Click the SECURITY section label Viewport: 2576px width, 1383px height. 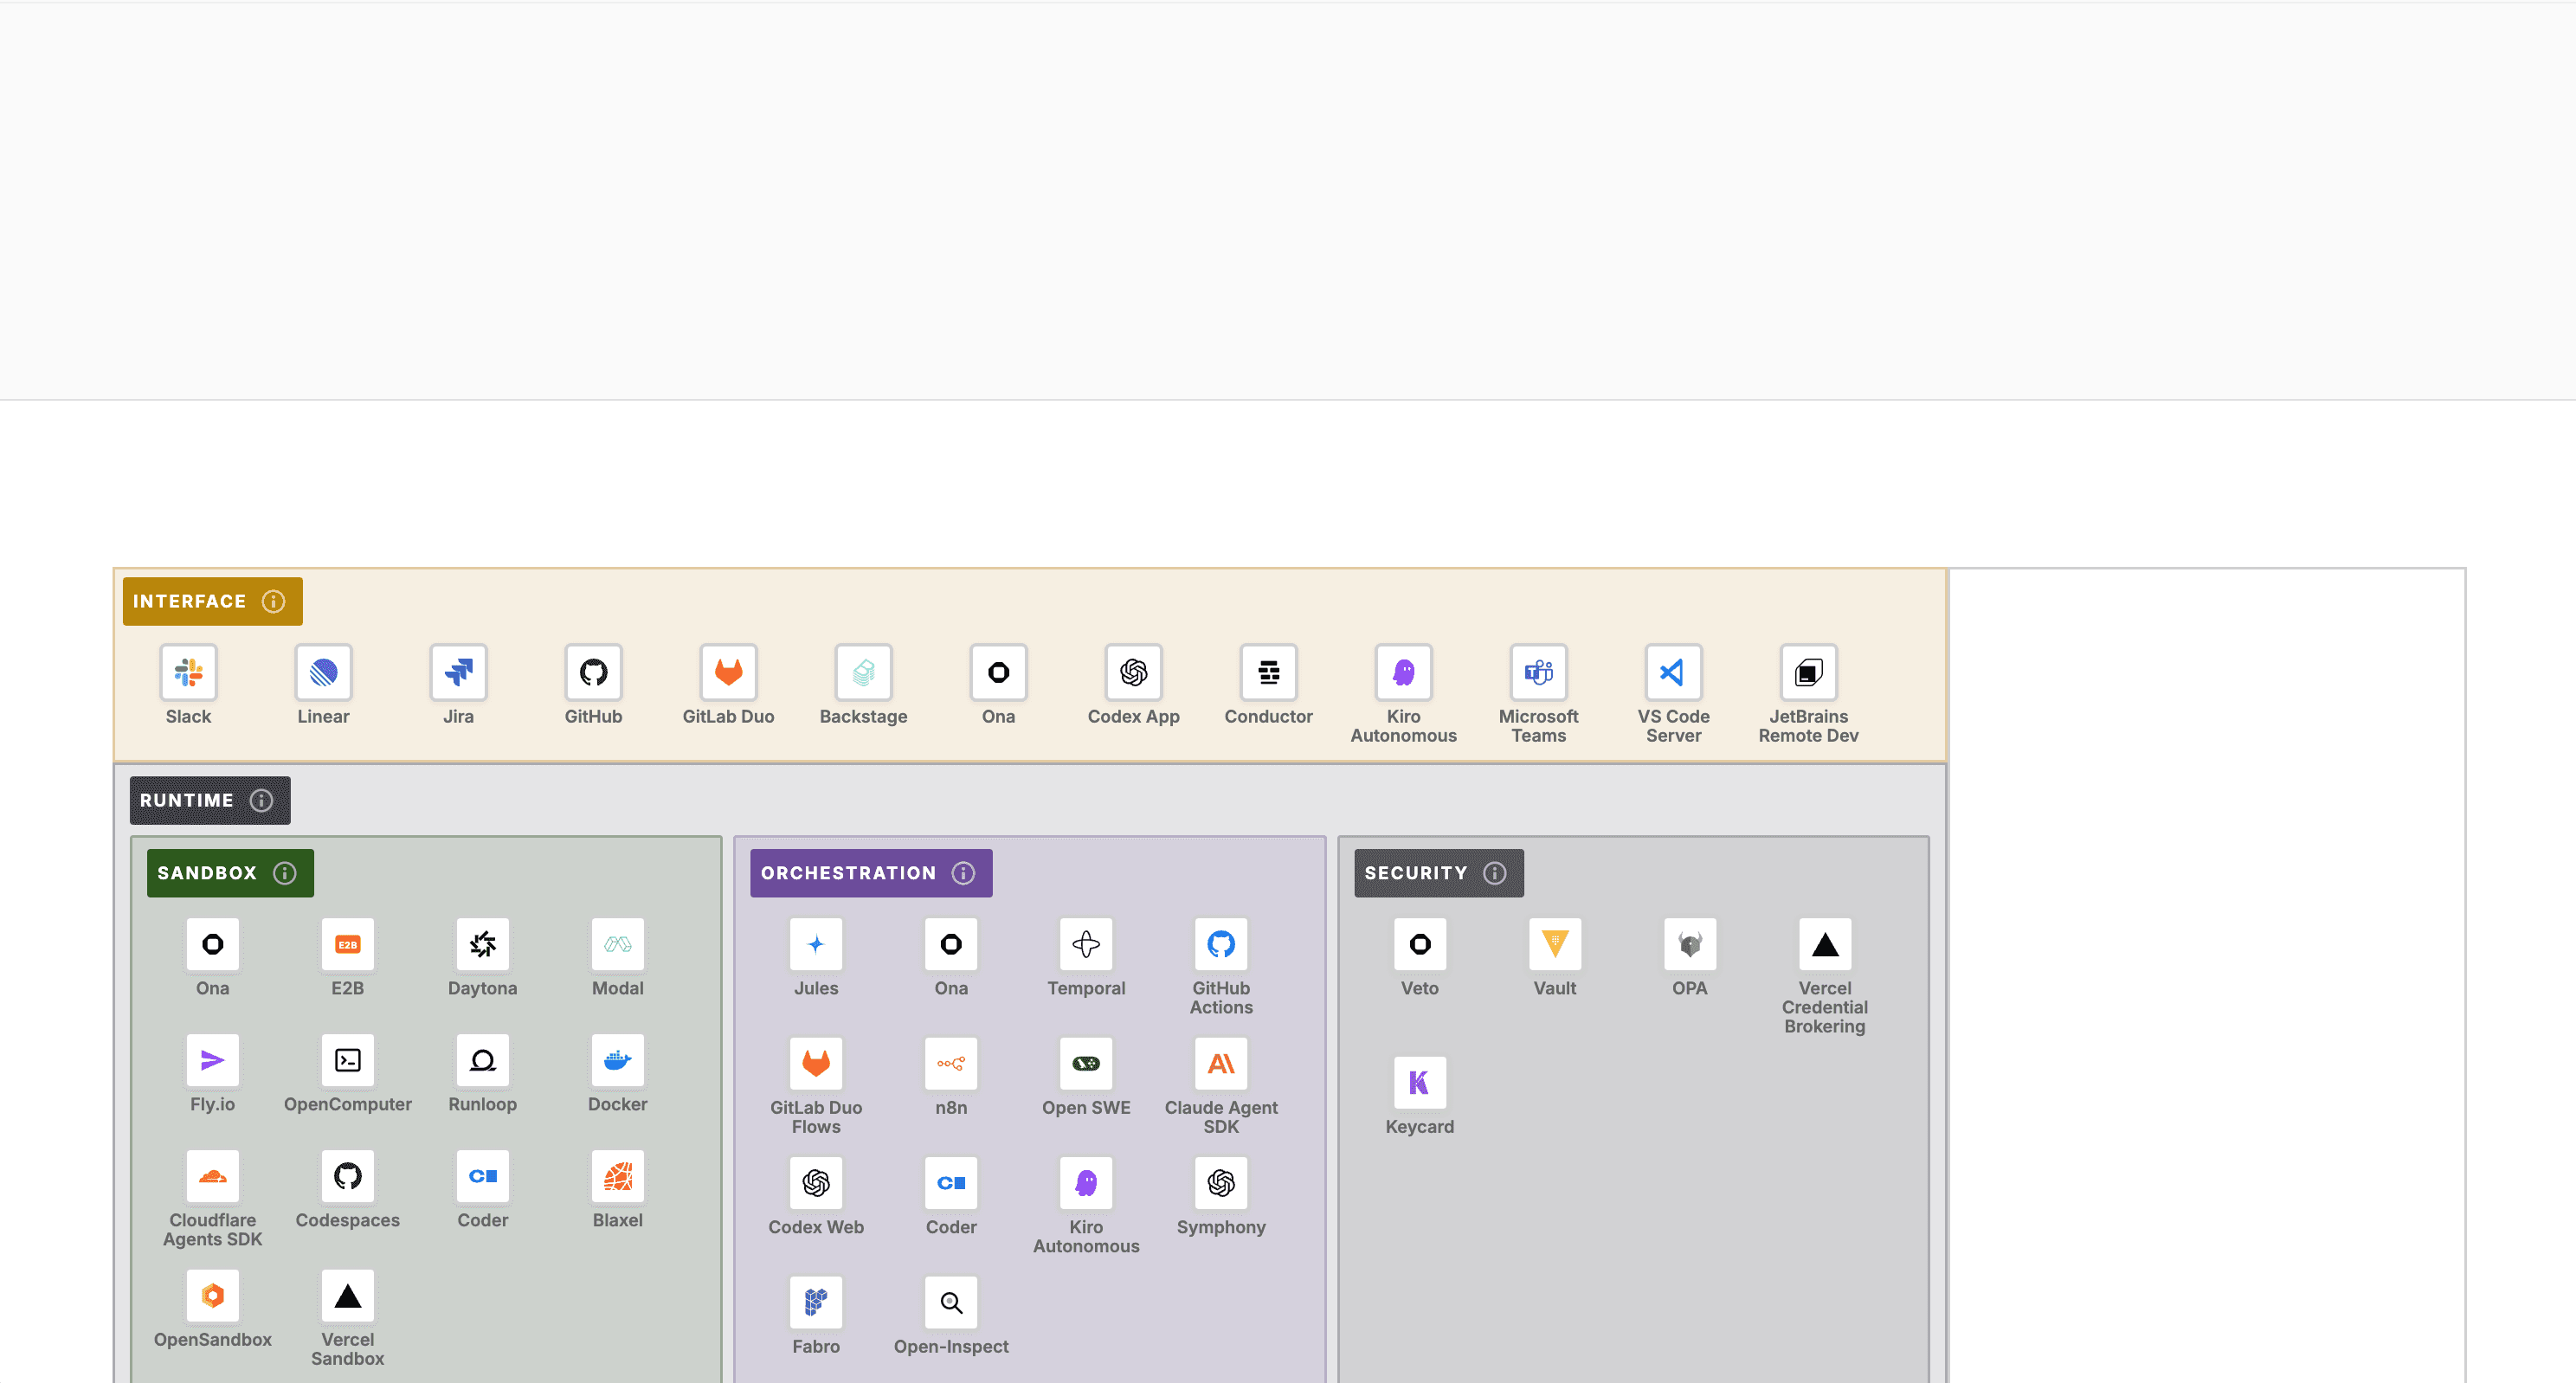click(x=1417, y=872)
